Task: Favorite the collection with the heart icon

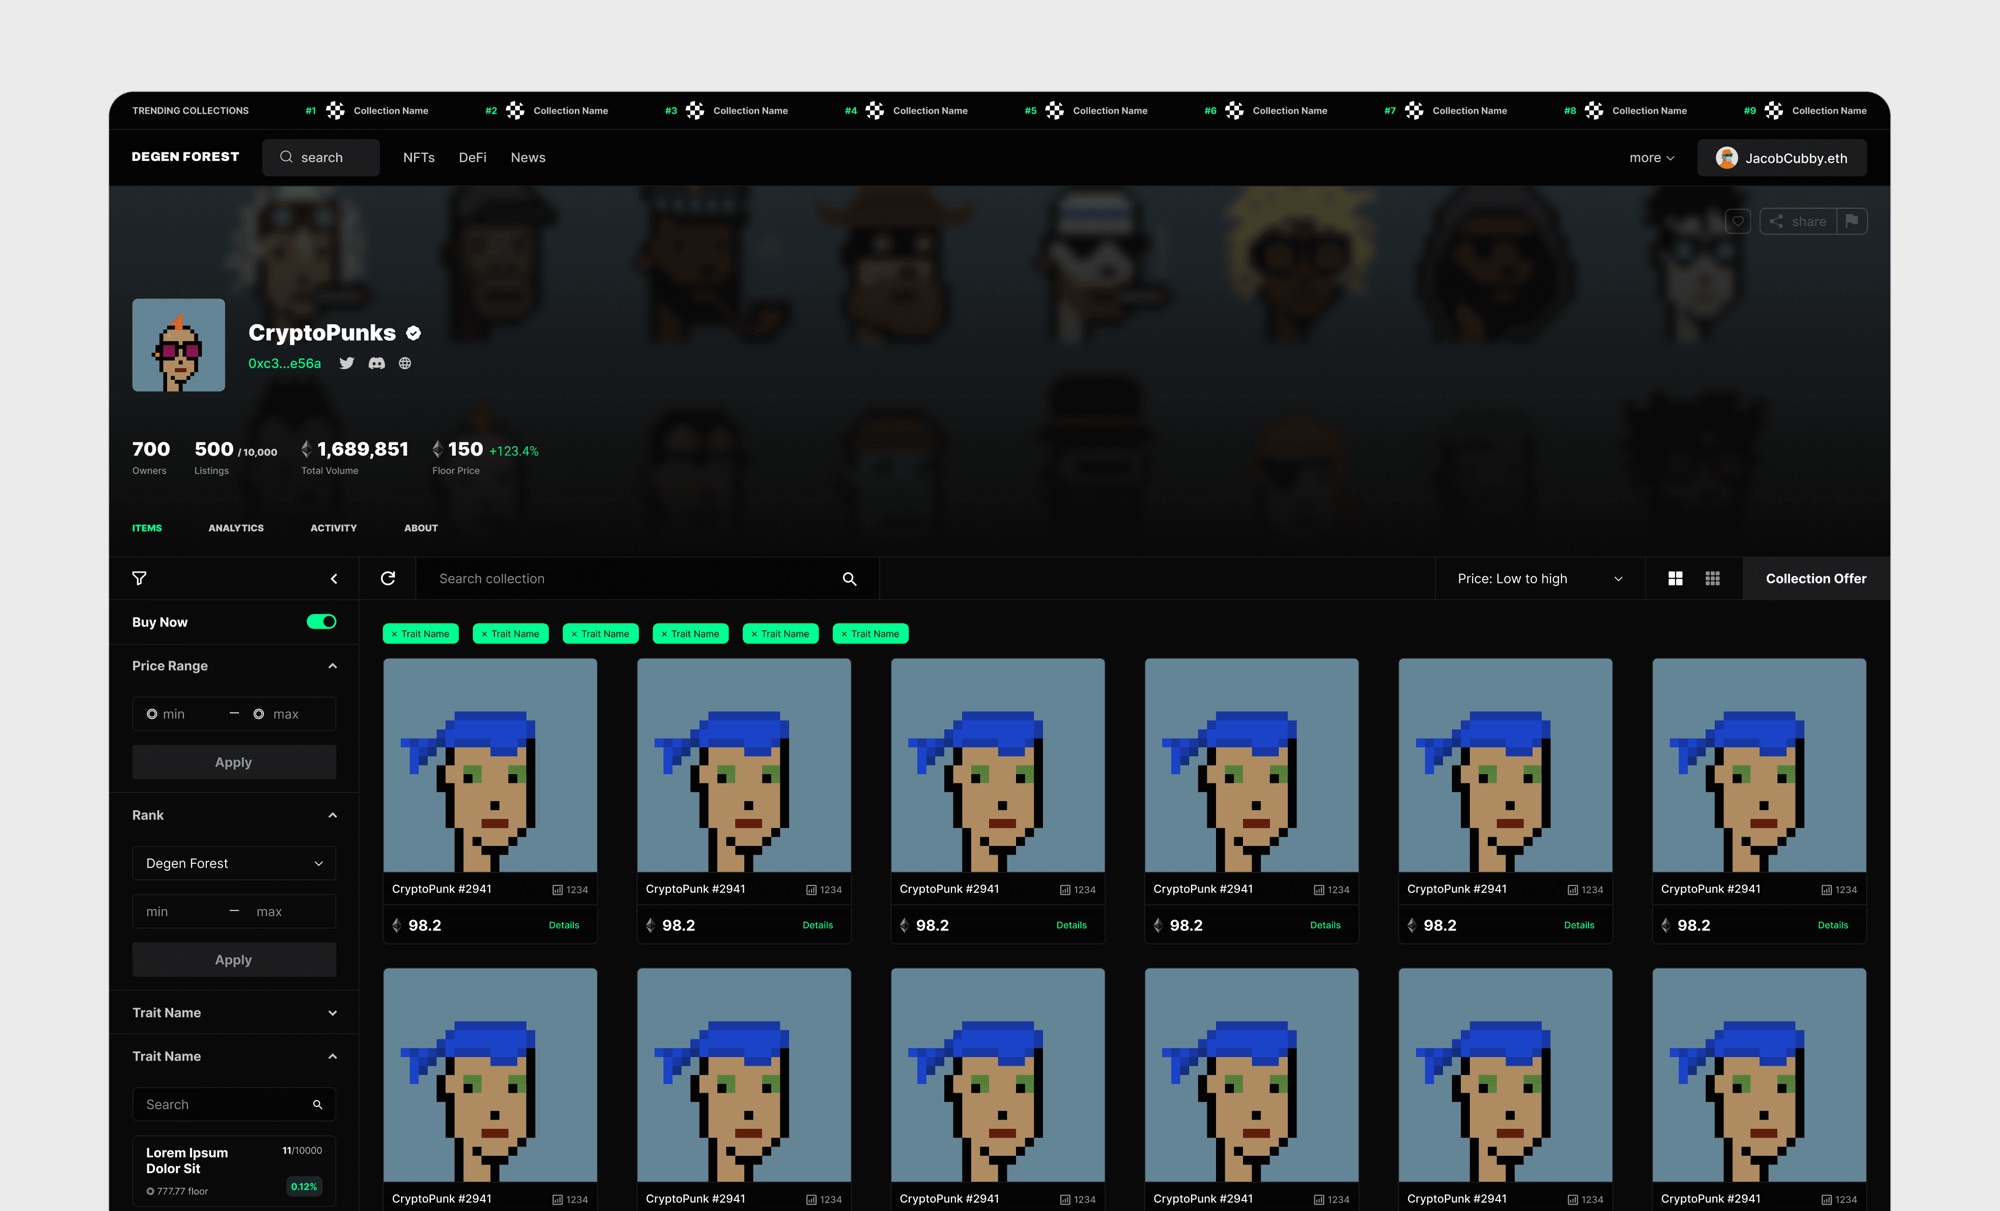Action: [1738, 222]
